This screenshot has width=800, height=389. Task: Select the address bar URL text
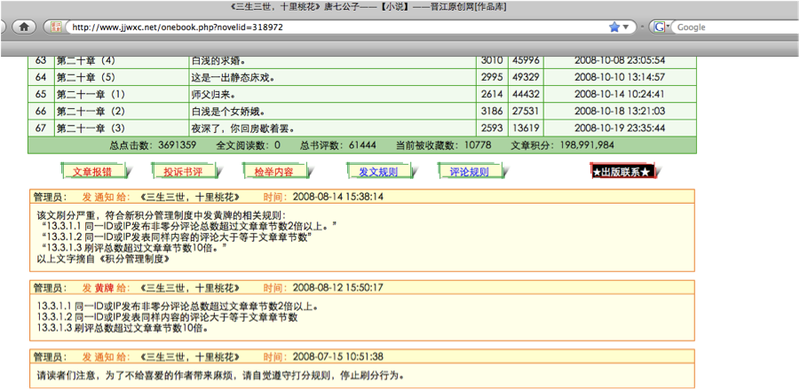click(178, 28)
